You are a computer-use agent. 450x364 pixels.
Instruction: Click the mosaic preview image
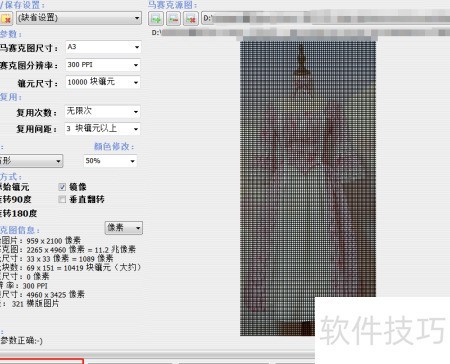click(x=308, y=188)
